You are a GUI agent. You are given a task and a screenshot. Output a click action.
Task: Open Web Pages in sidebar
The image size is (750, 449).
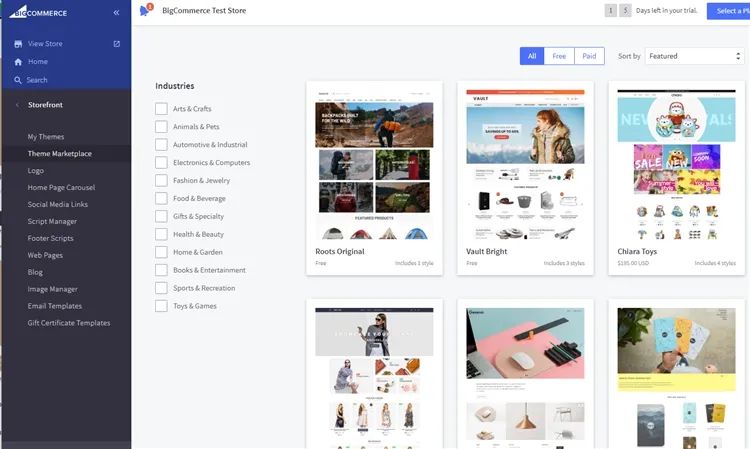tap(45, 255)
